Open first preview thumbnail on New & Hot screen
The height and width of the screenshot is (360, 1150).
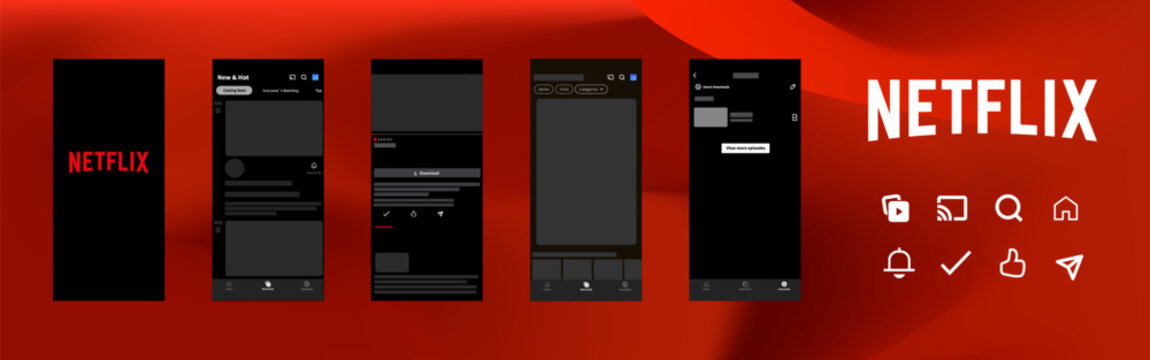(274, 128)
